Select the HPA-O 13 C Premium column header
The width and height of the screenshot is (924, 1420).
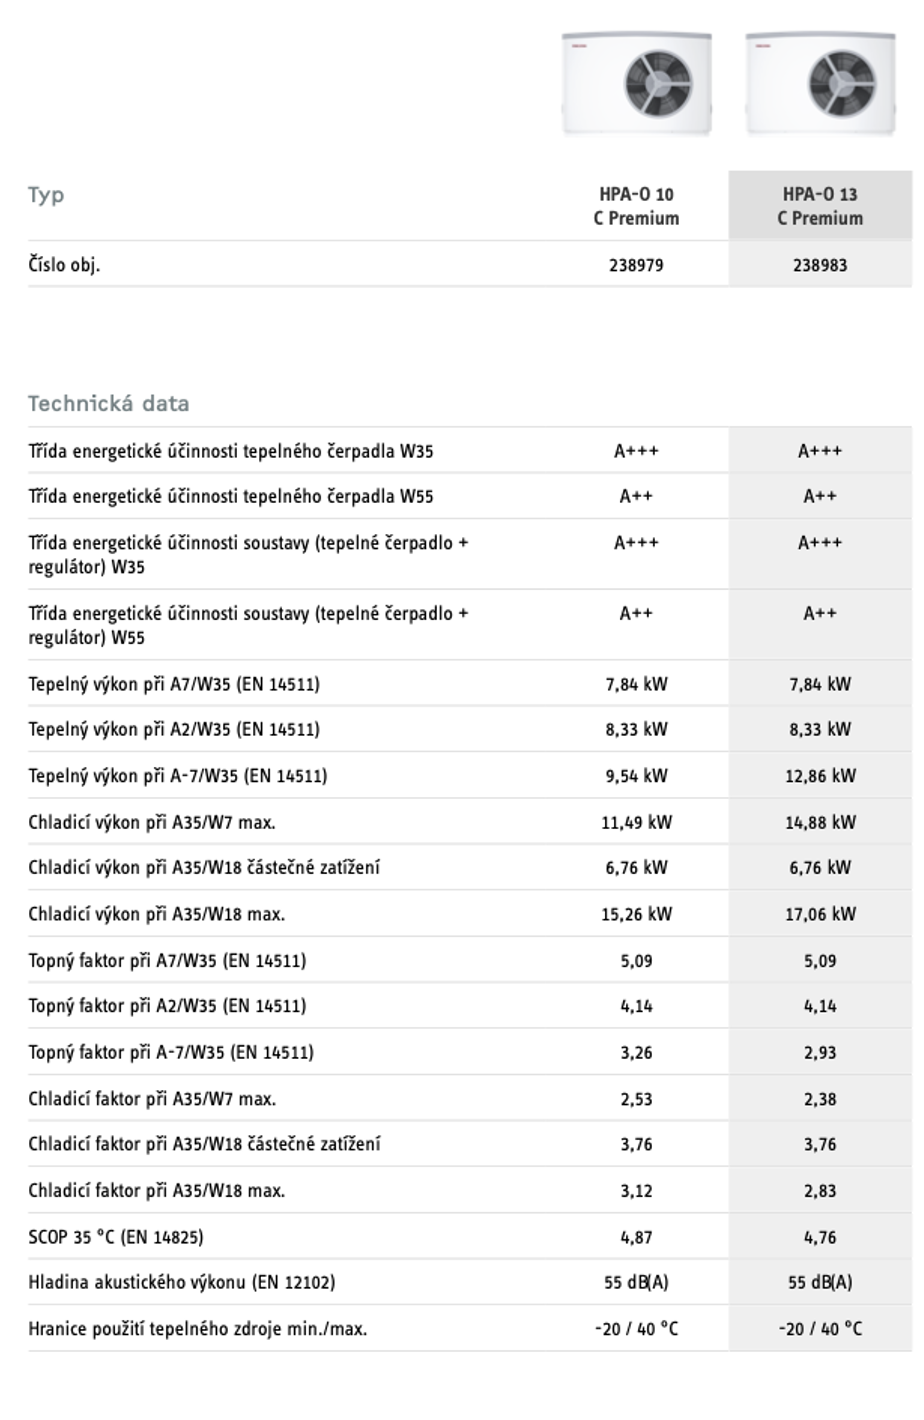[x=820, y=206]
